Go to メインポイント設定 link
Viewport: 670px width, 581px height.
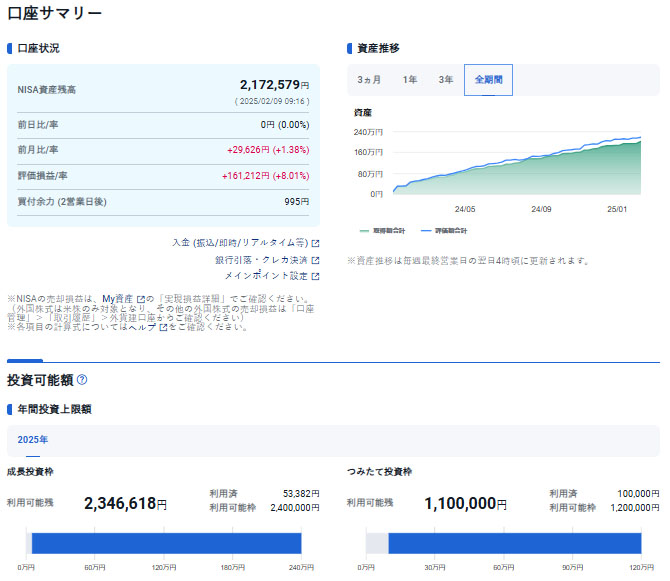tap(265, 276)
